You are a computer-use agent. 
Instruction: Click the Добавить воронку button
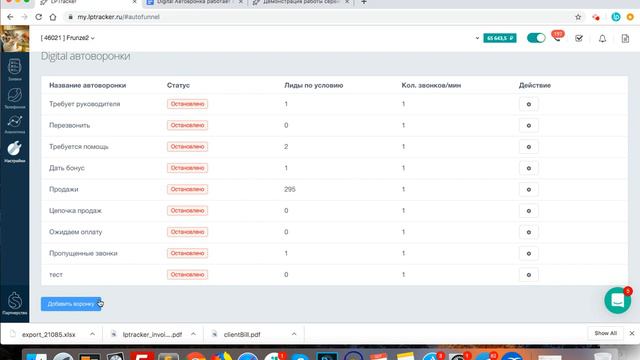(x=71, y=304)
